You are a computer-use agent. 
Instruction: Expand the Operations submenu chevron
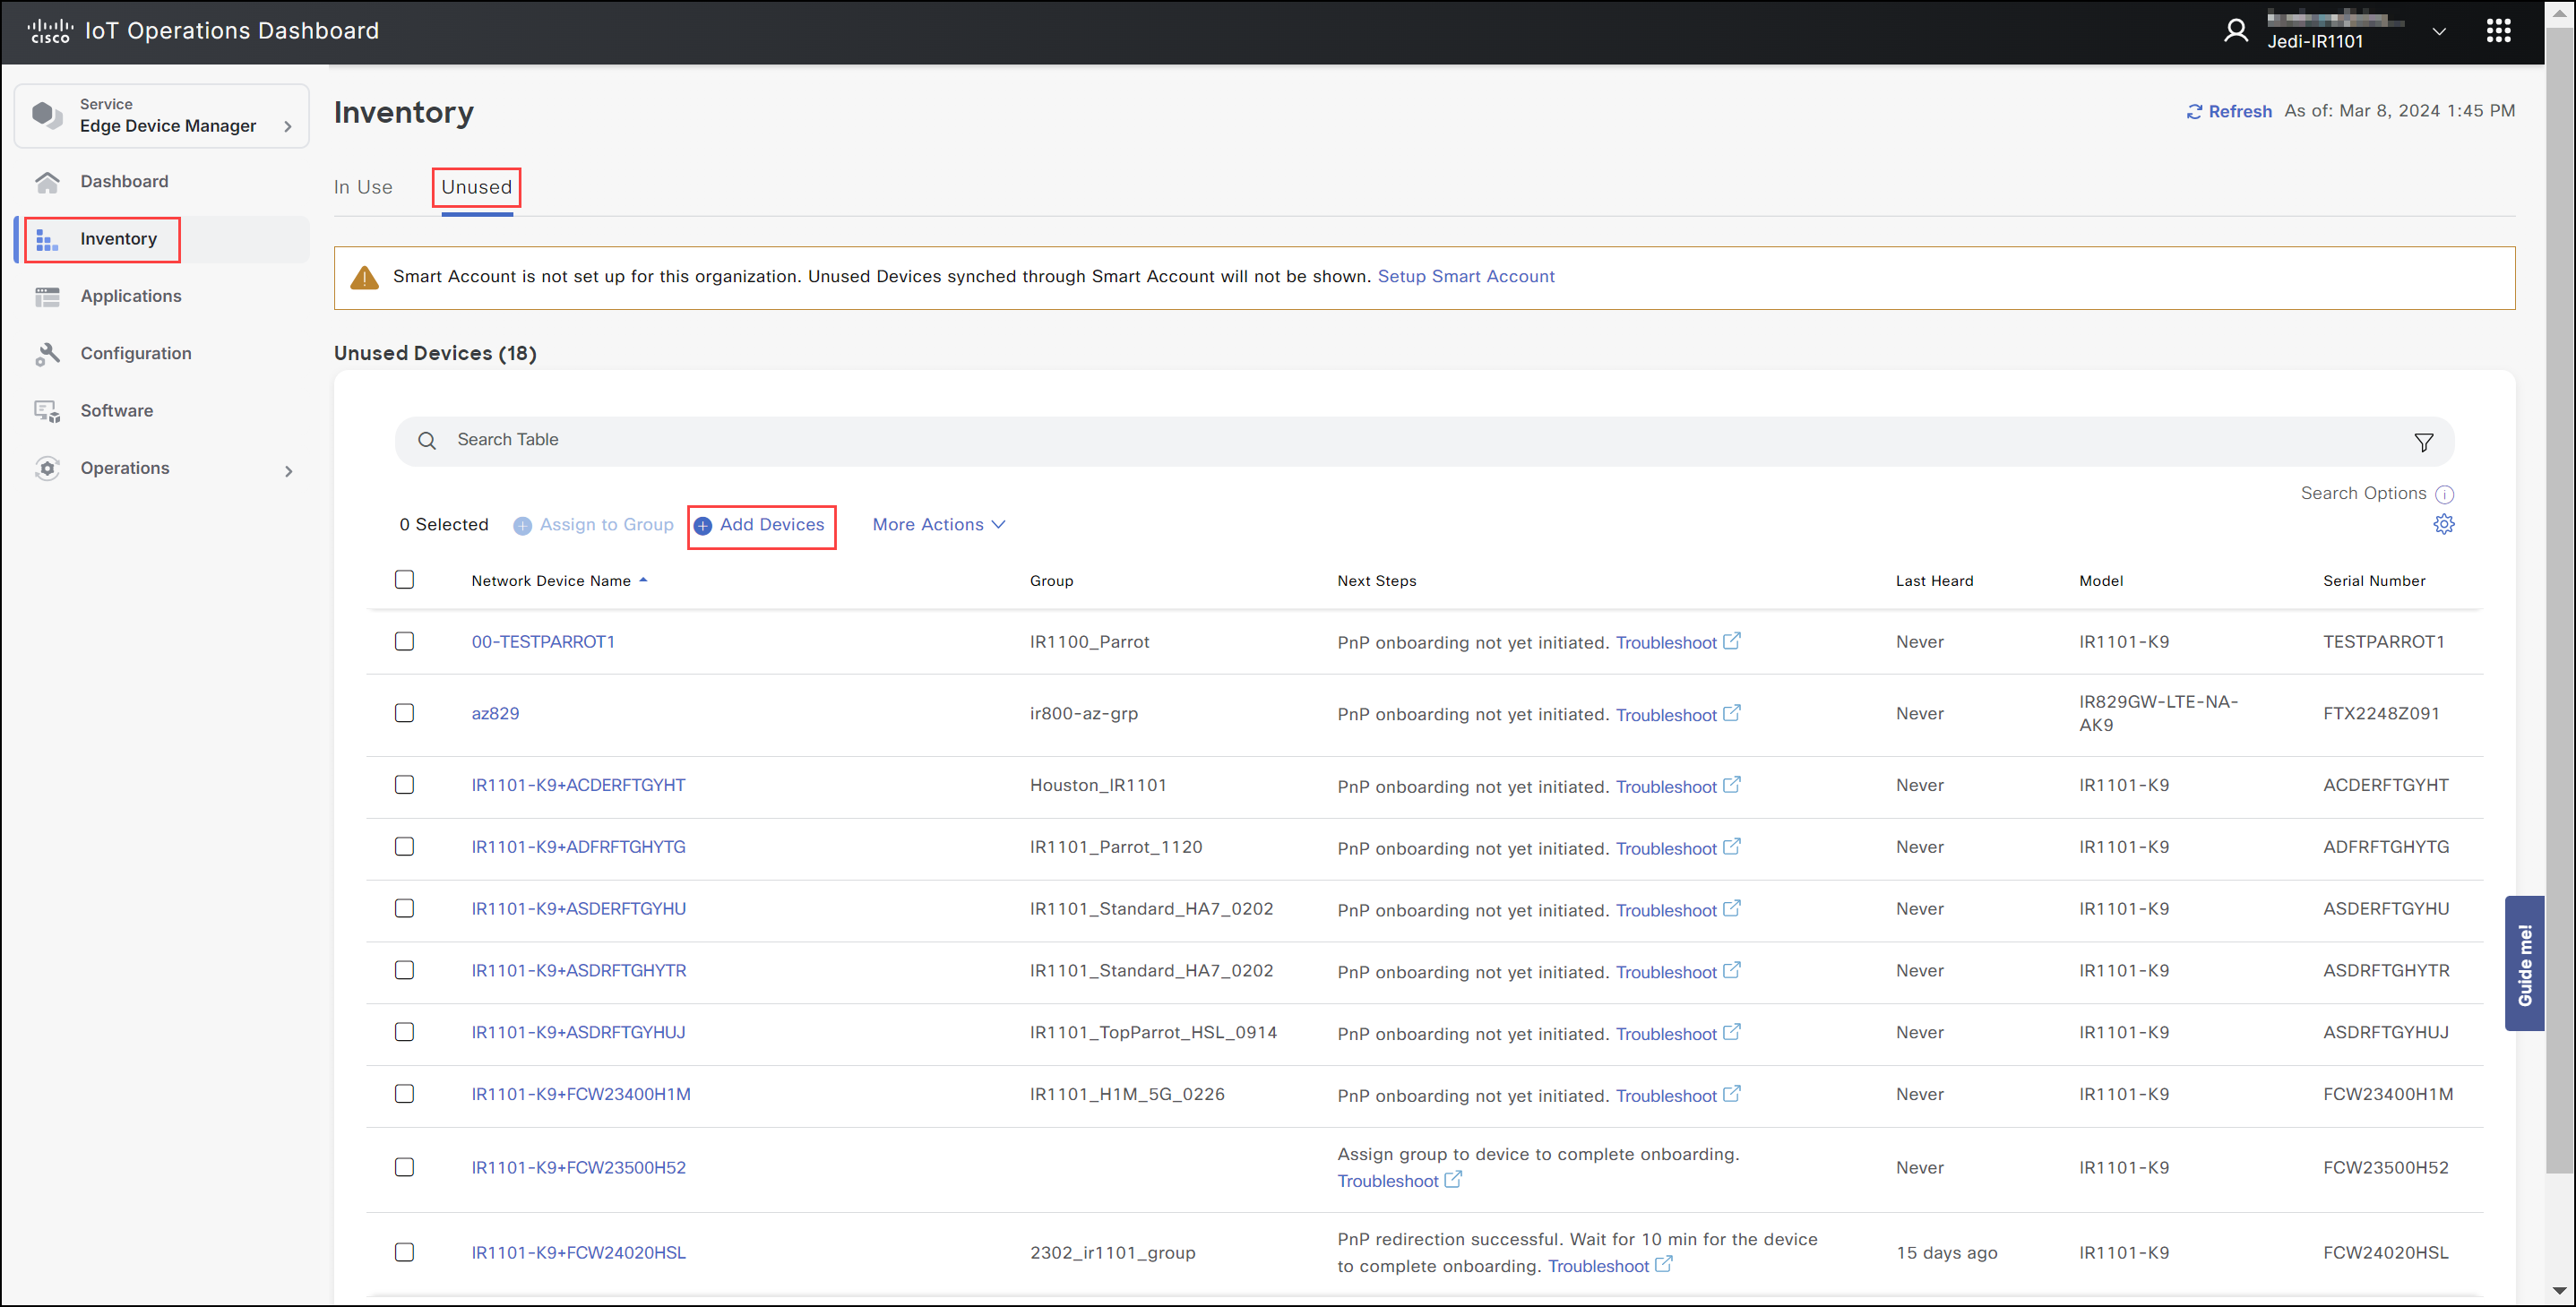(x=289, y=471)
